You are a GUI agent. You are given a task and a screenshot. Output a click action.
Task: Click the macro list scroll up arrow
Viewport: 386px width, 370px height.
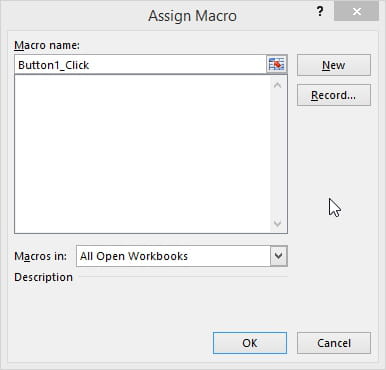pos(277,85)
